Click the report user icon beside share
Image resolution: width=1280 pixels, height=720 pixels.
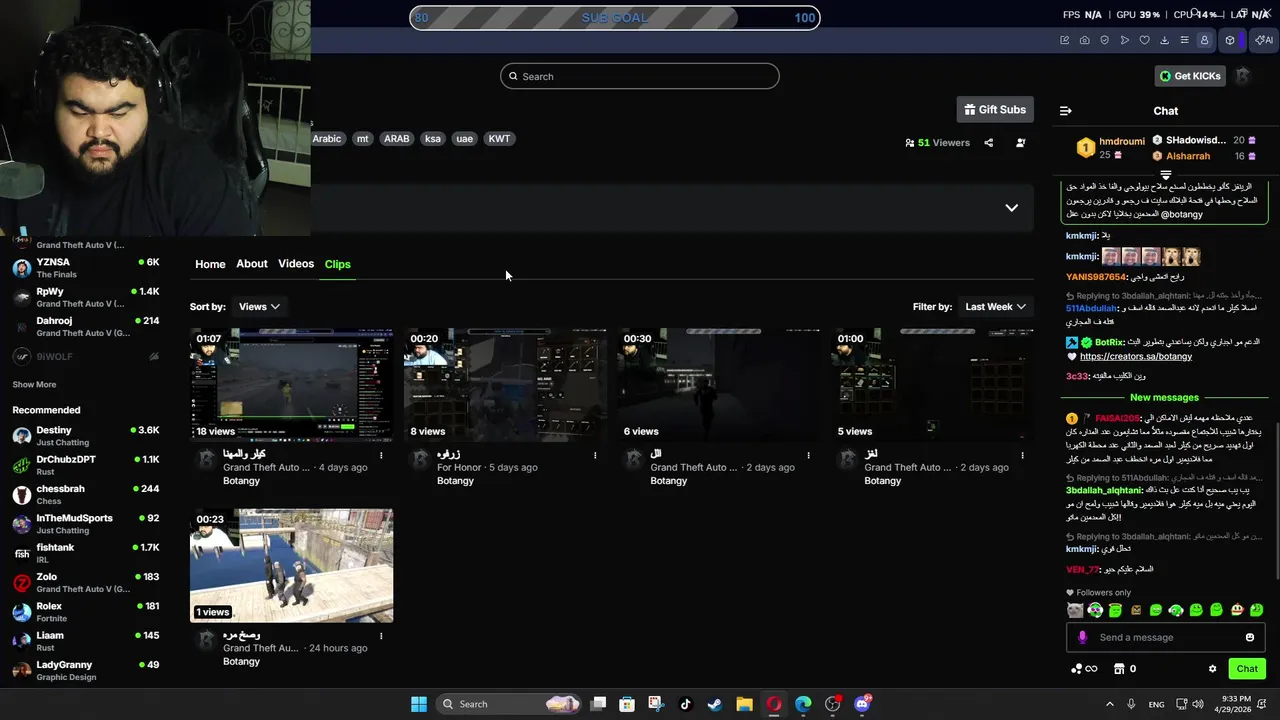1020,143
